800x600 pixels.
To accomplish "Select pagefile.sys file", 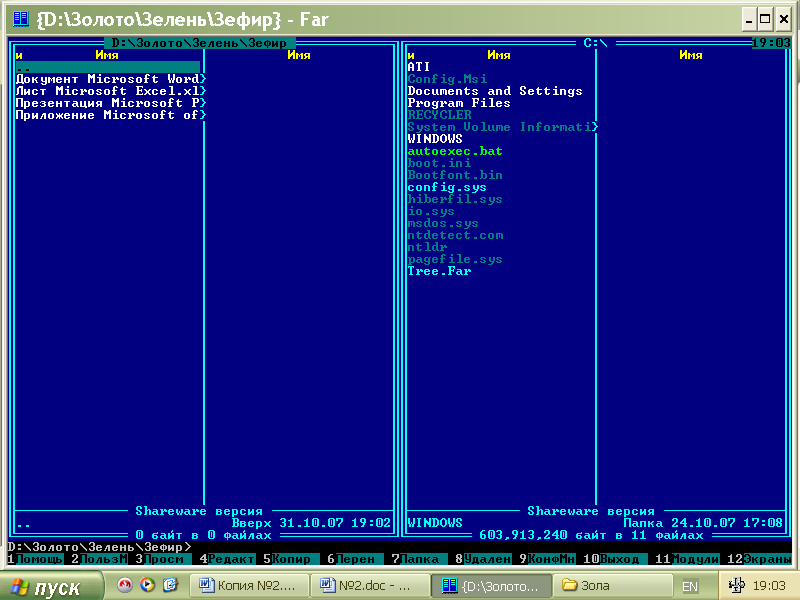I will click(455, 259).
